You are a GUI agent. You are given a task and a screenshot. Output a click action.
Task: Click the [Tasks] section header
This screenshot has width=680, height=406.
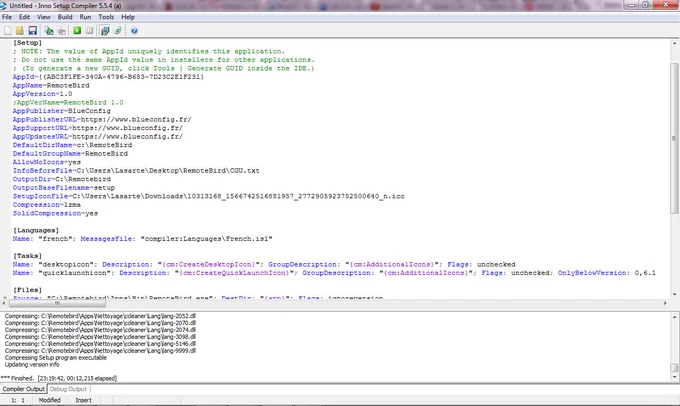point(27,256)
